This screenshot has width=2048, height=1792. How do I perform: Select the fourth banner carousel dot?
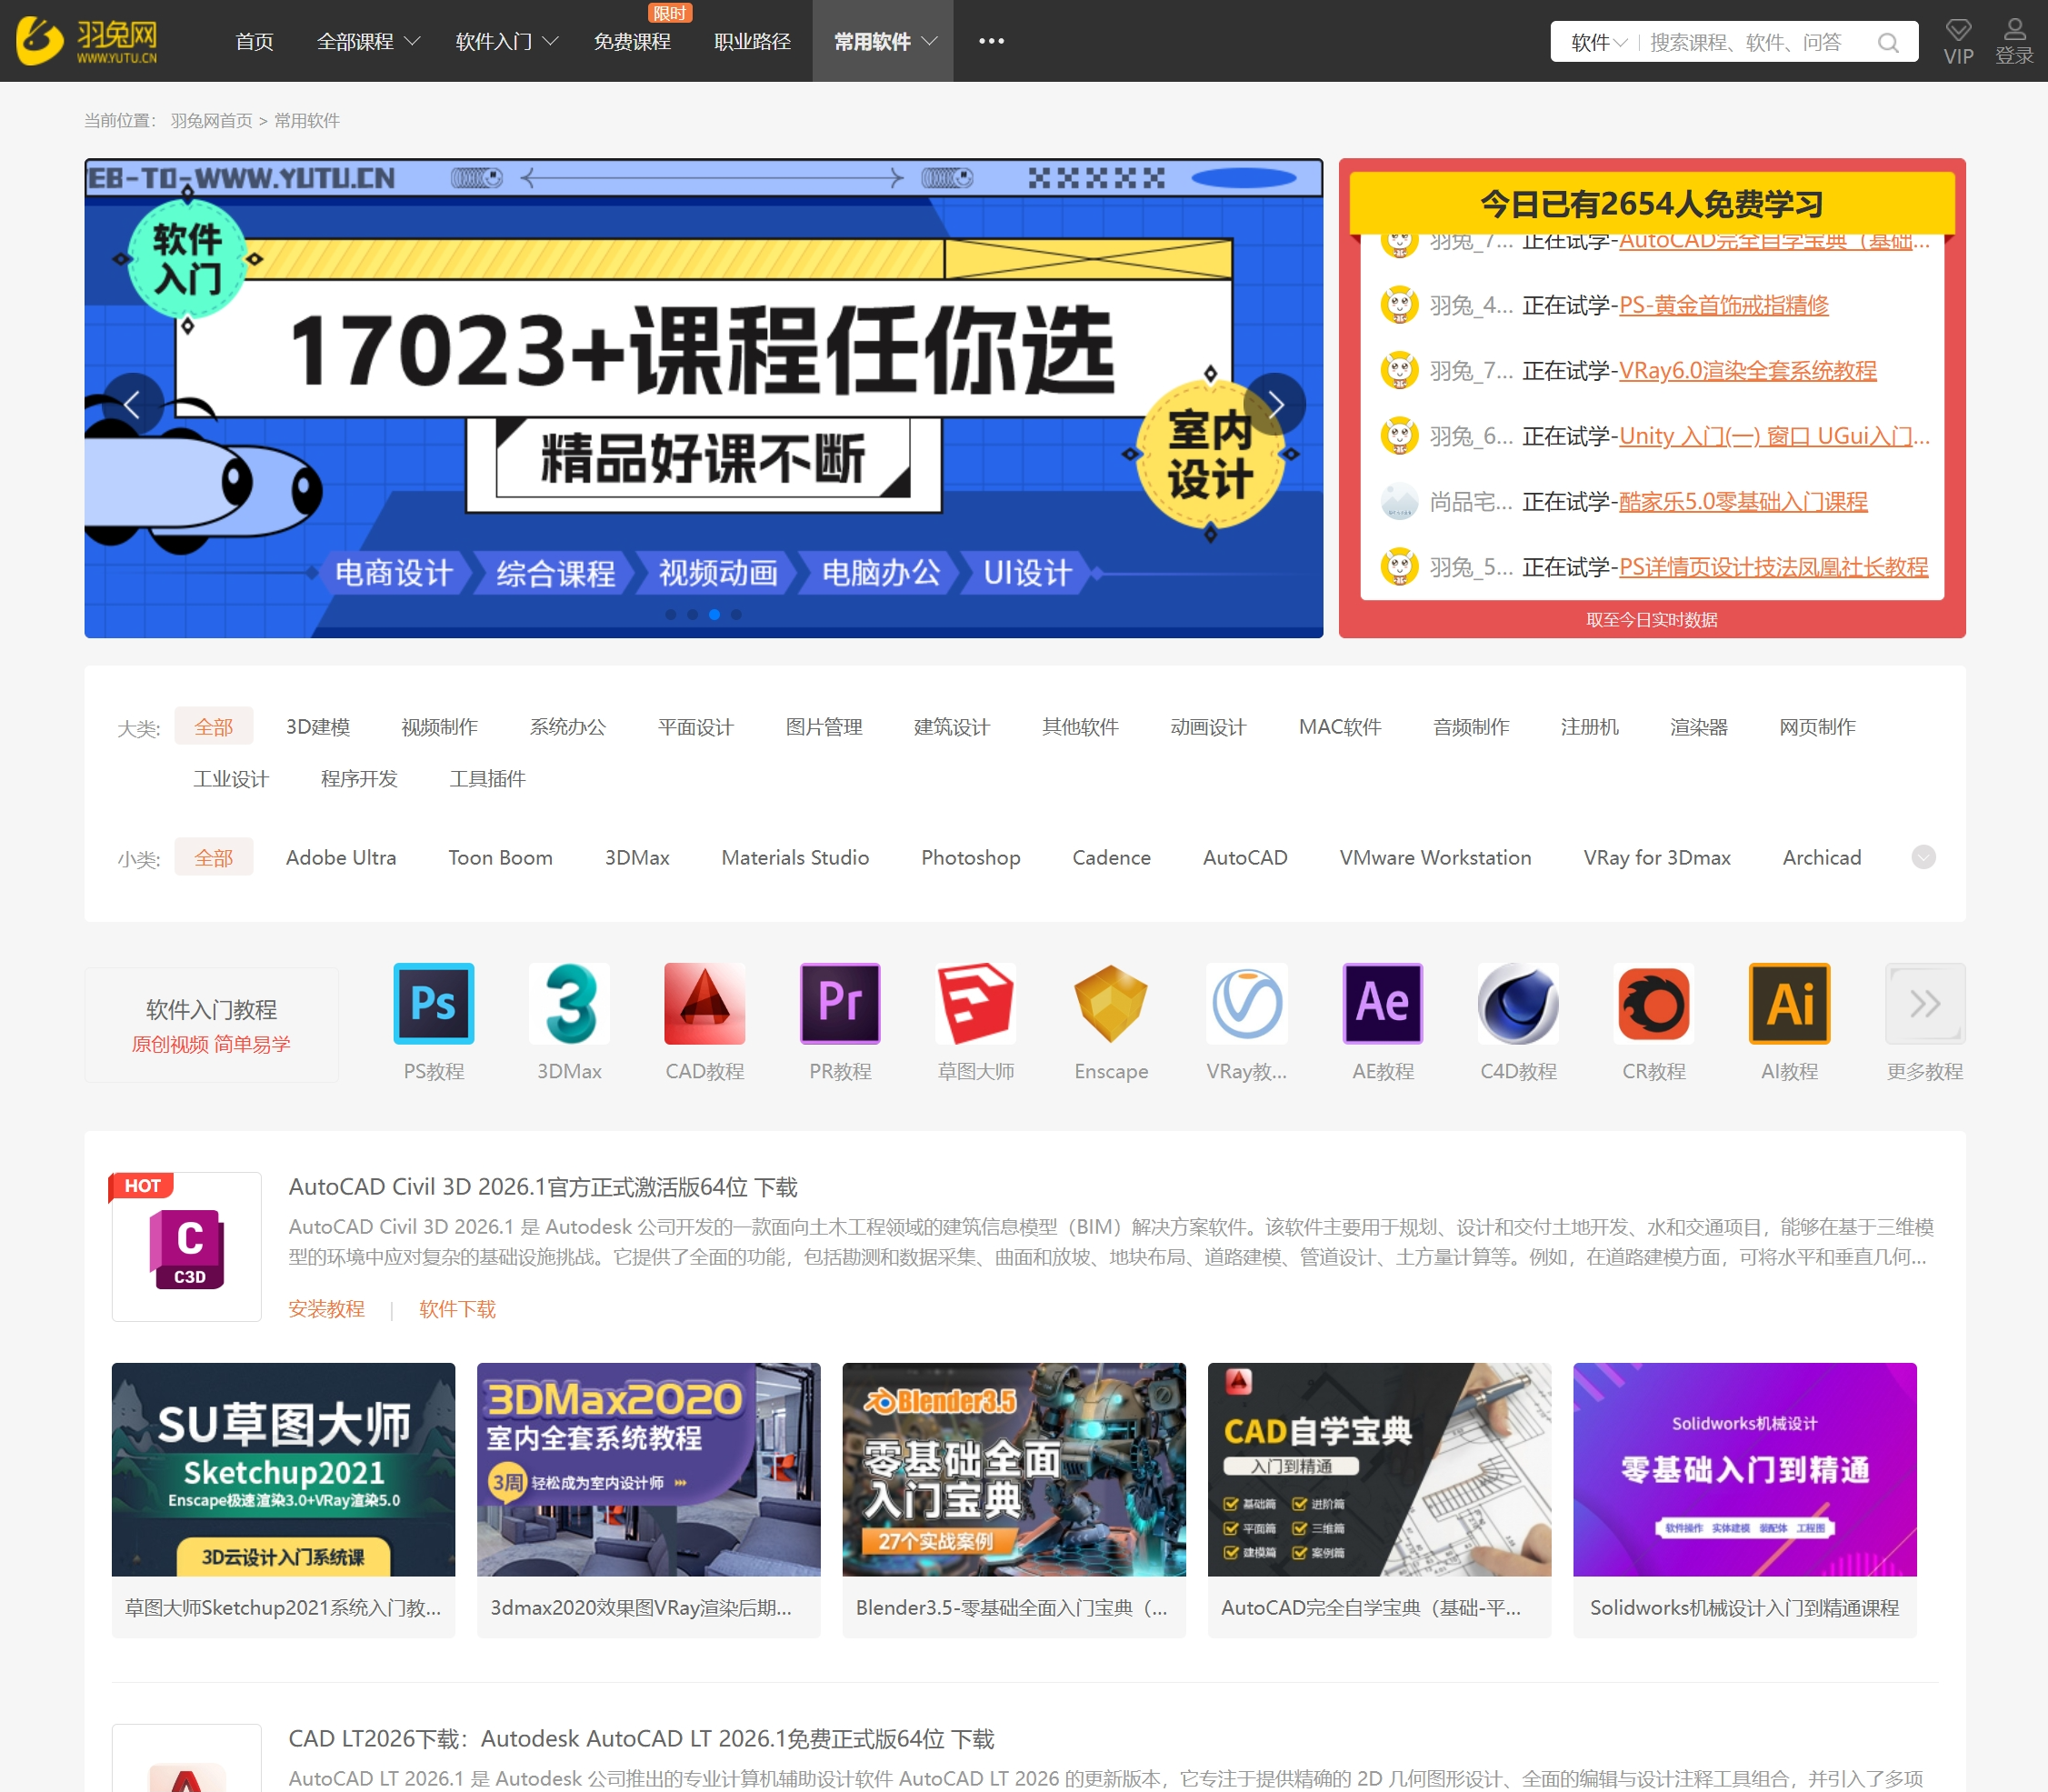coord(736,615)
